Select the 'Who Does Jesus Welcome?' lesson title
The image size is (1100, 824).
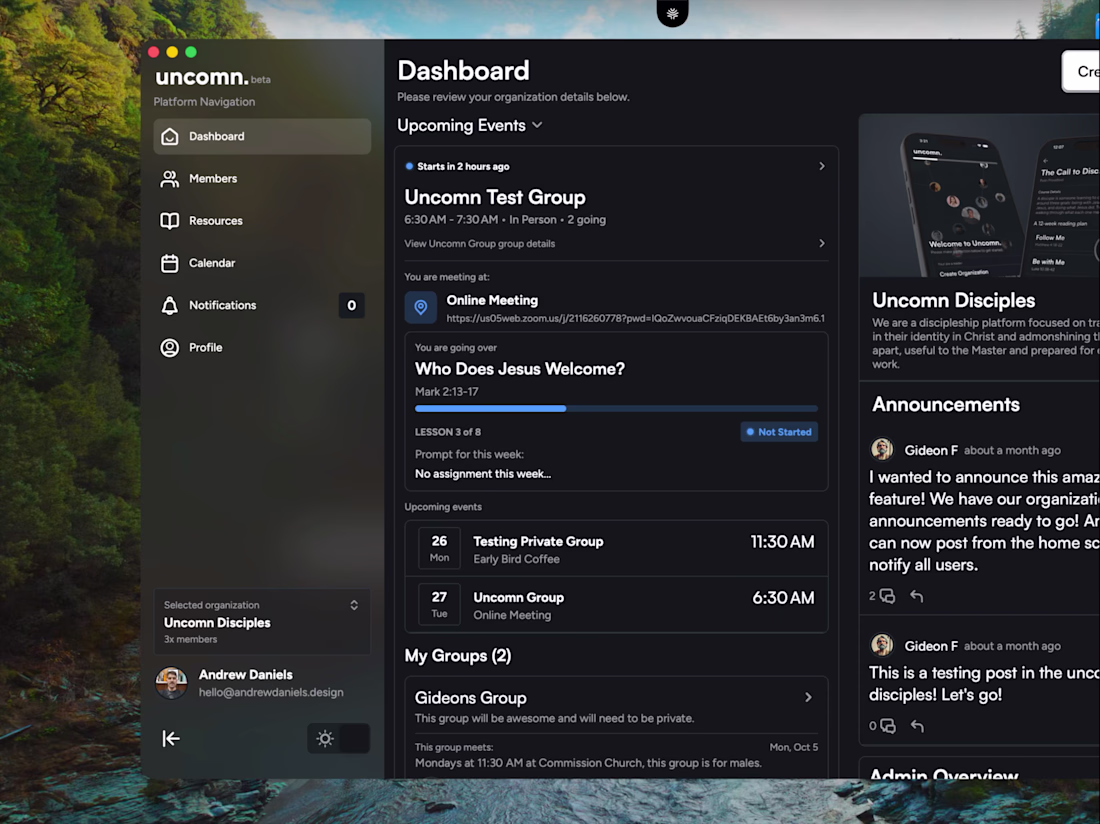[519, 369]
